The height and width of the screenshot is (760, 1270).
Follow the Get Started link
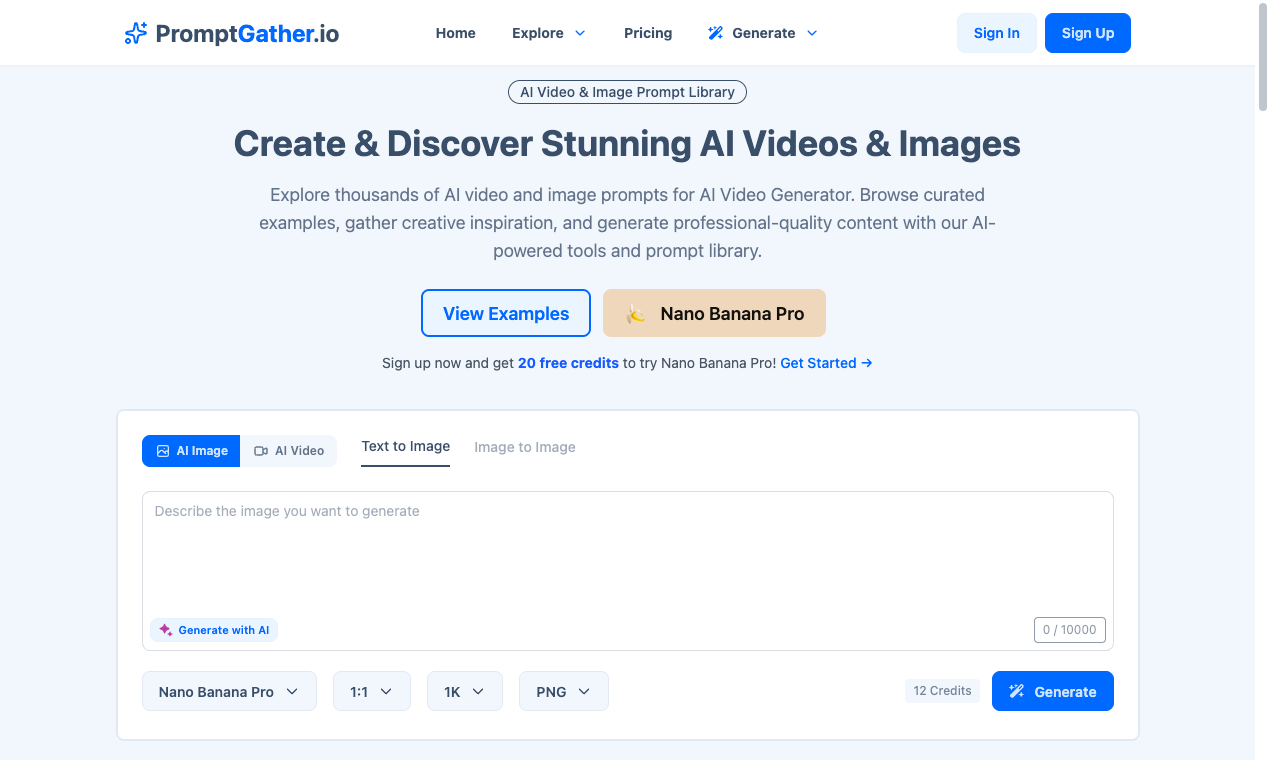click(826, 363)
